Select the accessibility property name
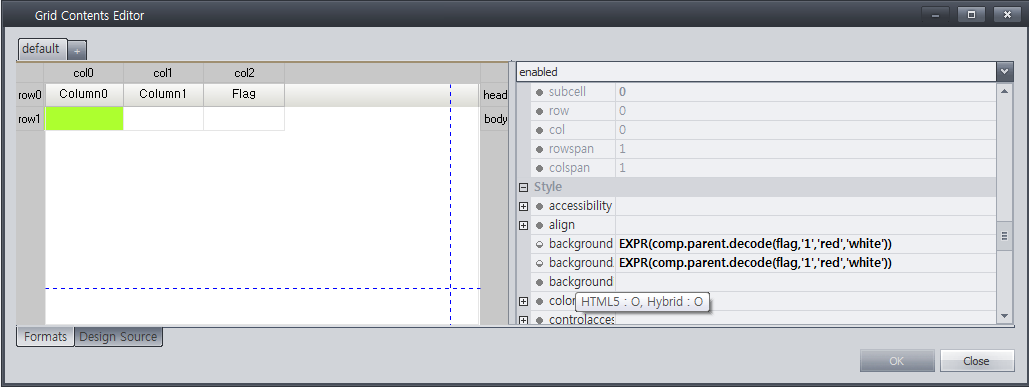This screenshot has height=387, width=1029. (x=580, y=206)
